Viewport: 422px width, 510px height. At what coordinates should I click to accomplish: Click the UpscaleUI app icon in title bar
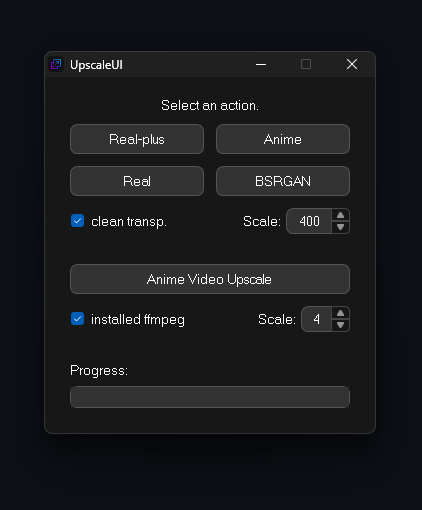56,64
